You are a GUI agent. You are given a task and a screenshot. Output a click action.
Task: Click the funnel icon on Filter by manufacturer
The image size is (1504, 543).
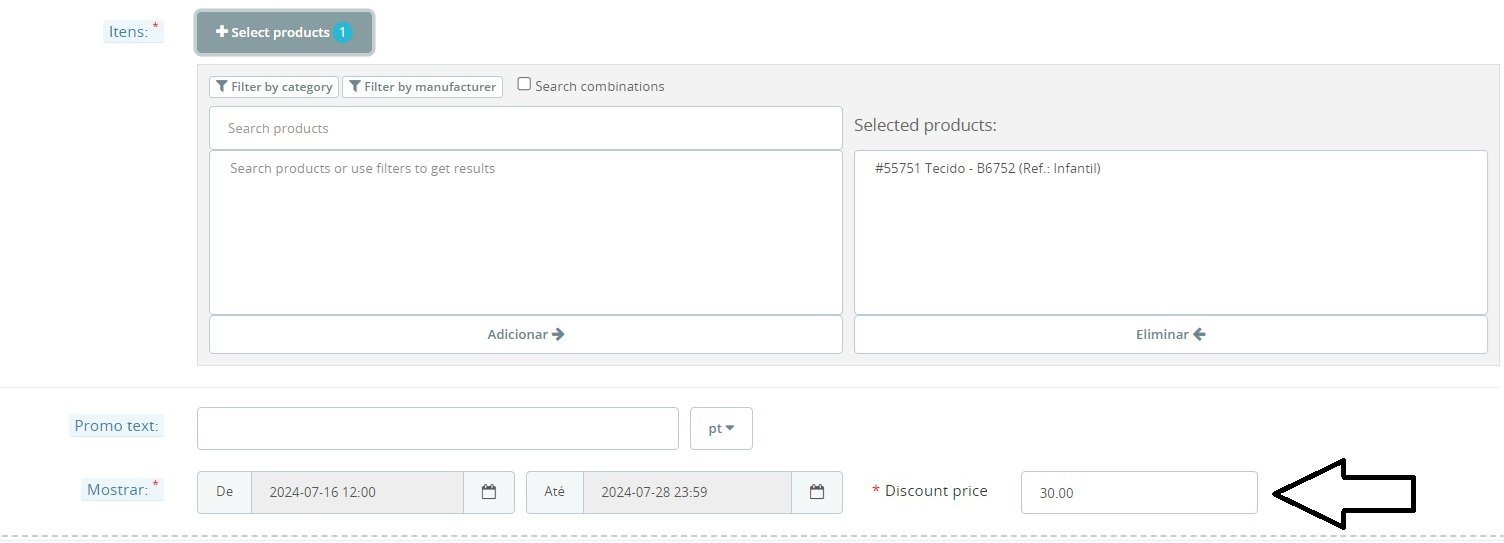point(355,87)
